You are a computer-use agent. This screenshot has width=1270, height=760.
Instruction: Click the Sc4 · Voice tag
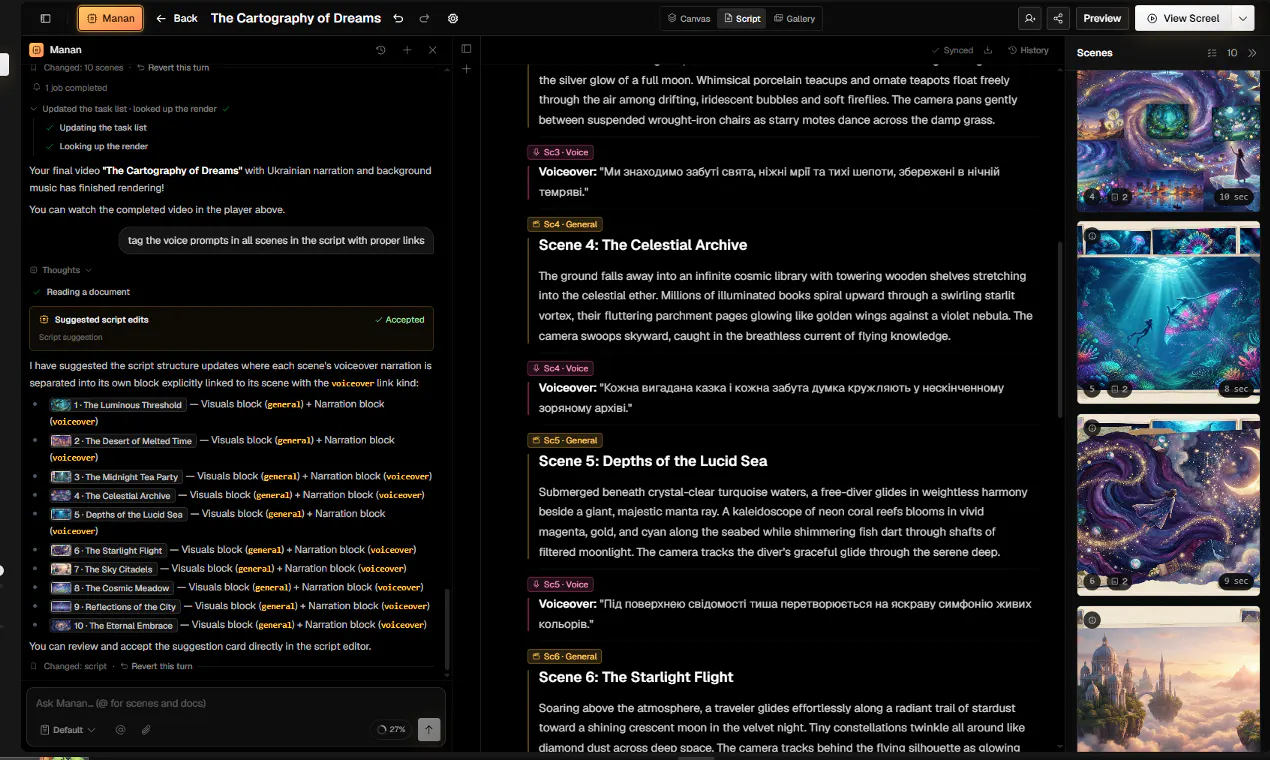pos(560,368)
